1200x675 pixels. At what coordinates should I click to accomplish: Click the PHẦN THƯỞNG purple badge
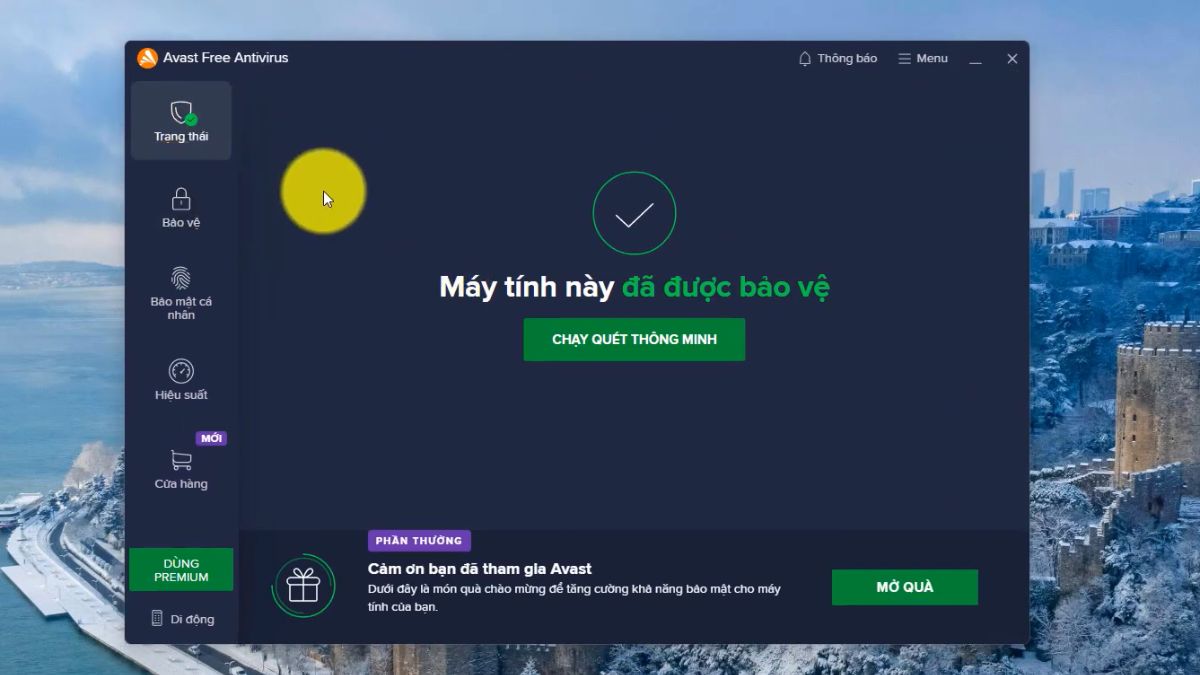pyautogui.click(x=419, y=541)
